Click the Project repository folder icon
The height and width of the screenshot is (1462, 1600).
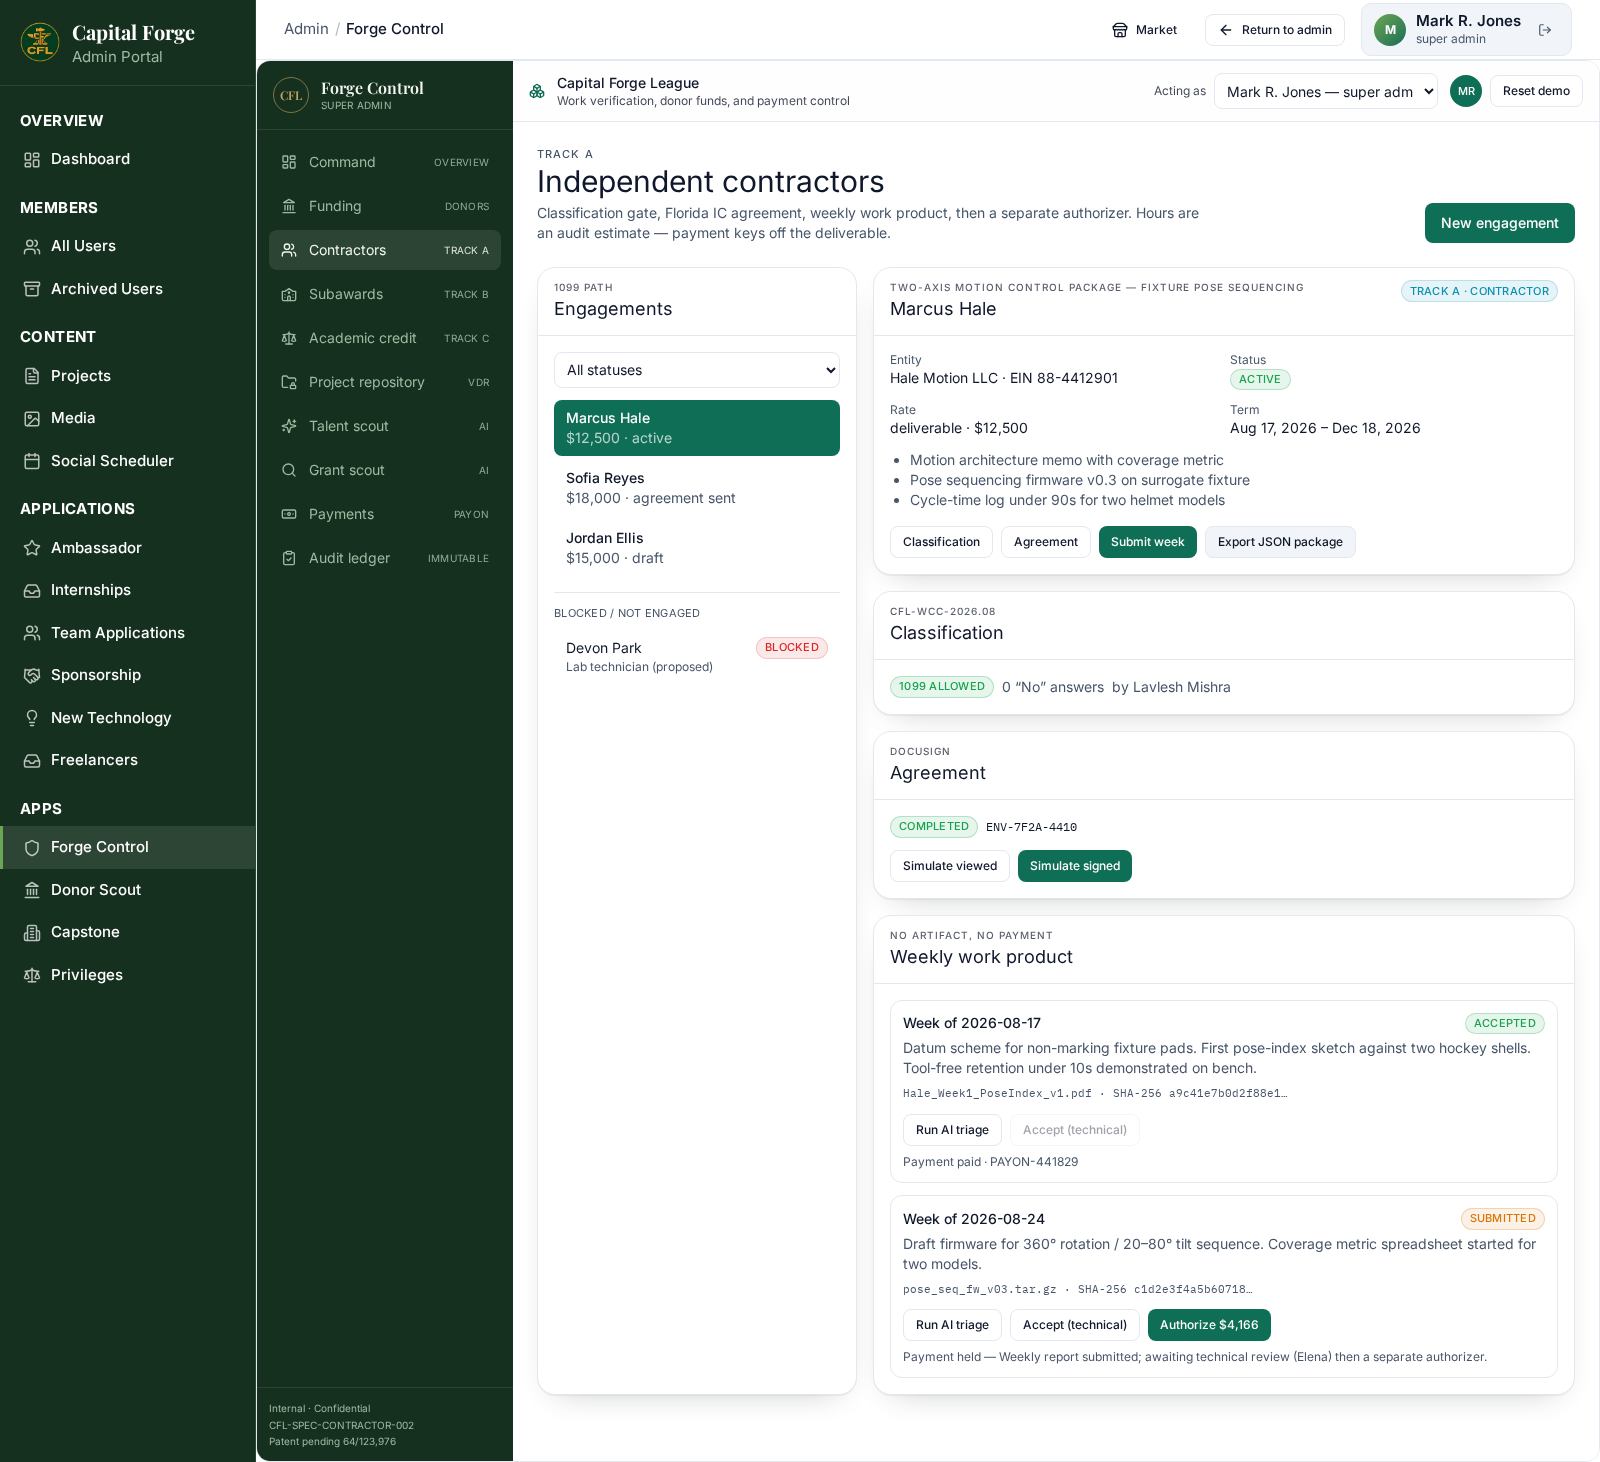(289, 382)
